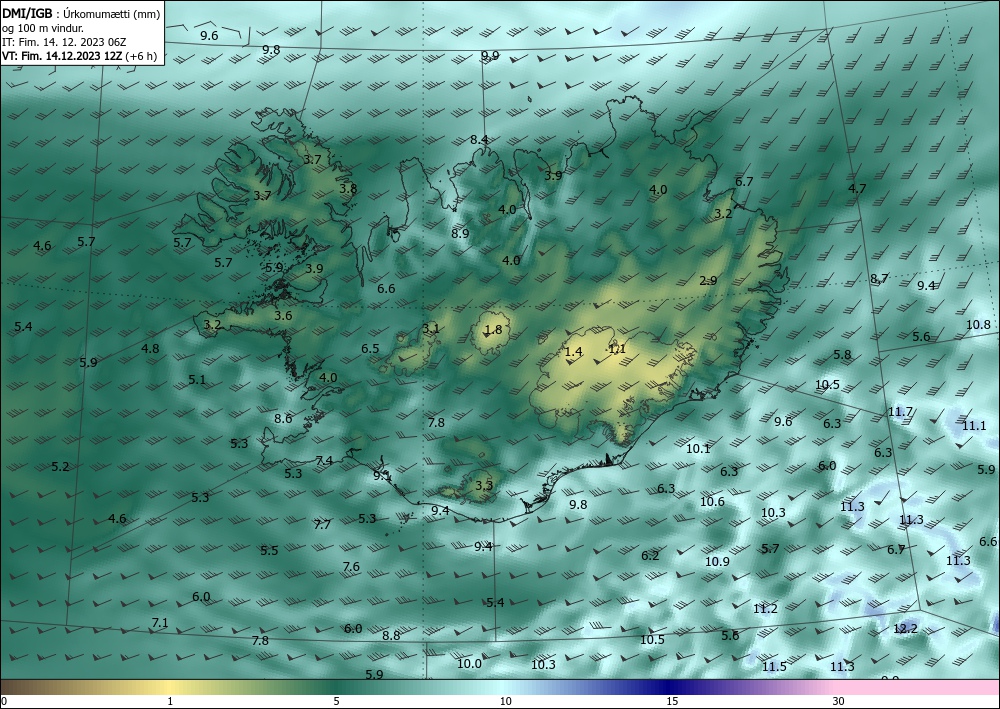1000x709 pixels.
Task: Click the map value 10.9
Action: tap(717, 562)
